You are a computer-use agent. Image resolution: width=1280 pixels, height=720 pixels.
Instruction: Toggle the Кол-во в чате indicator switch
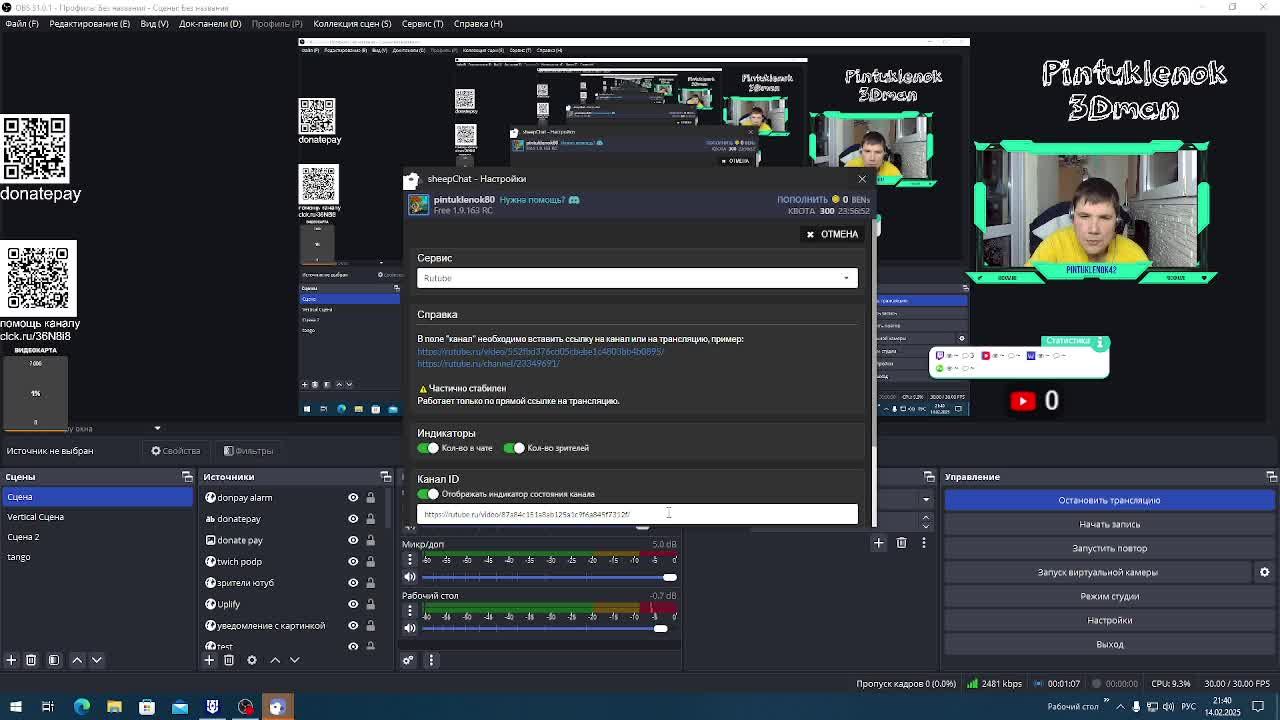[428, 448]
